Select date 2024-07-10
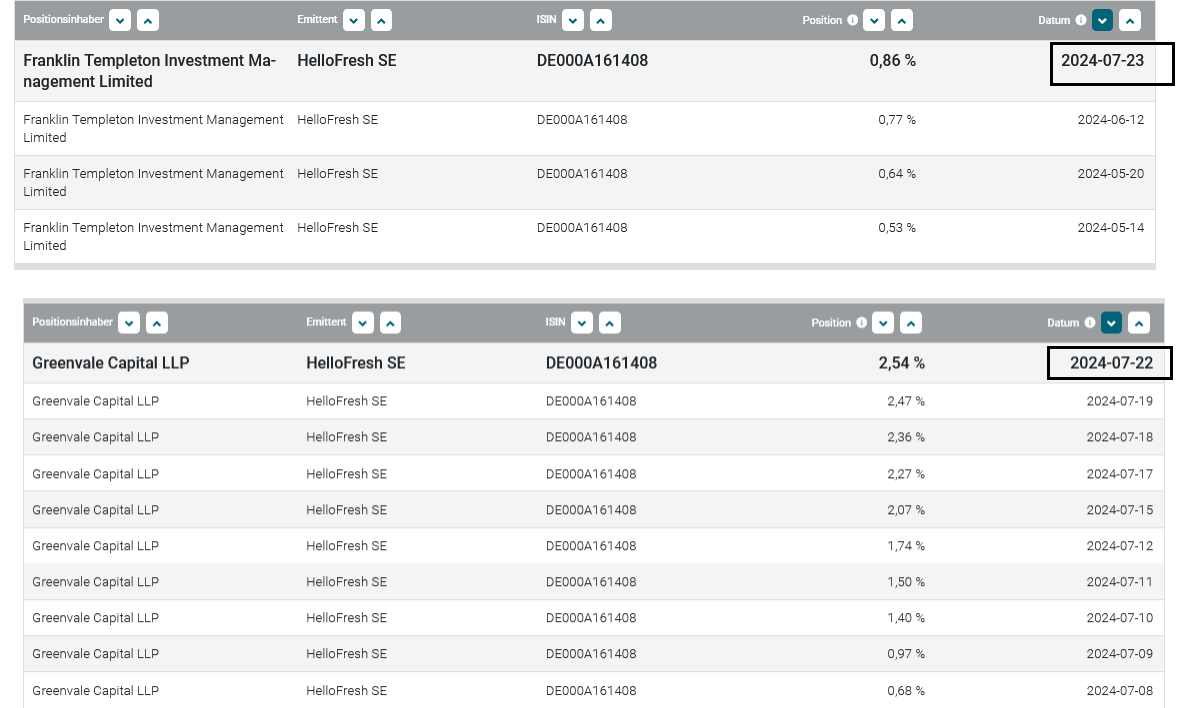The height and width of the screenshot is (708, 1182). [1119, 619]
